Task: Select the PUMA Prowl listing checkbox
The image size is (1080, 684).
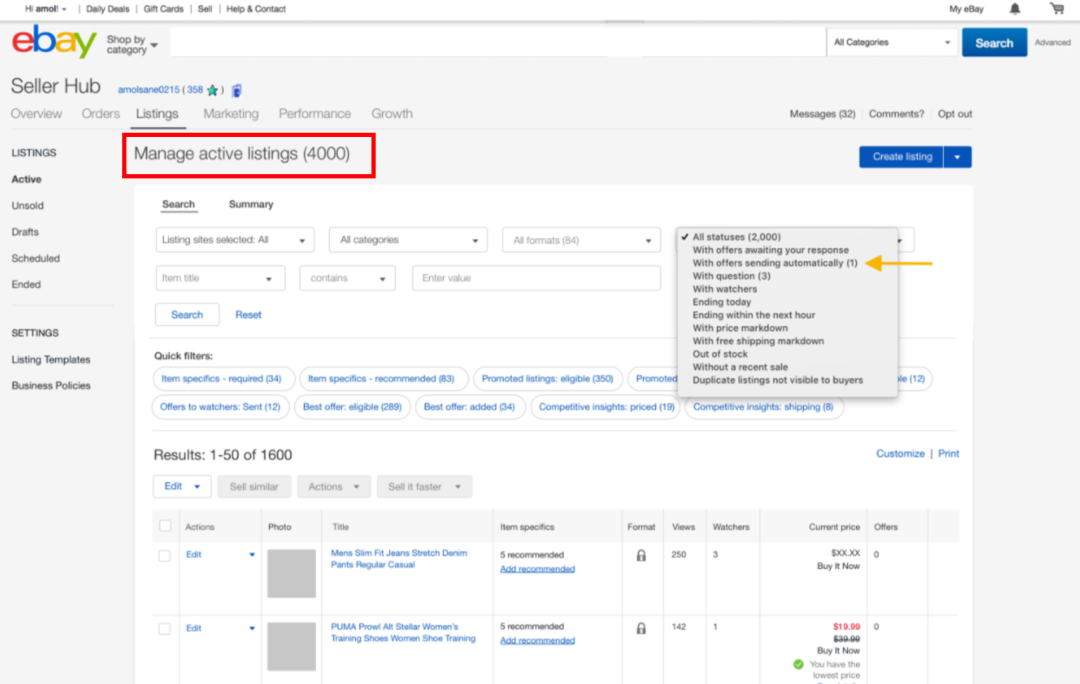Action: tap(165, 628)
